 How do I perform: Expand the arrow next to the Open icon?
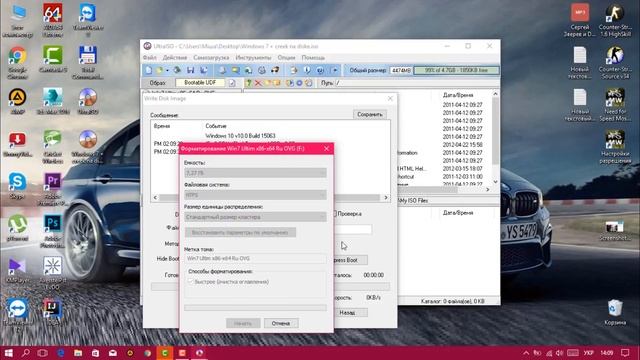tap(167, 71)
